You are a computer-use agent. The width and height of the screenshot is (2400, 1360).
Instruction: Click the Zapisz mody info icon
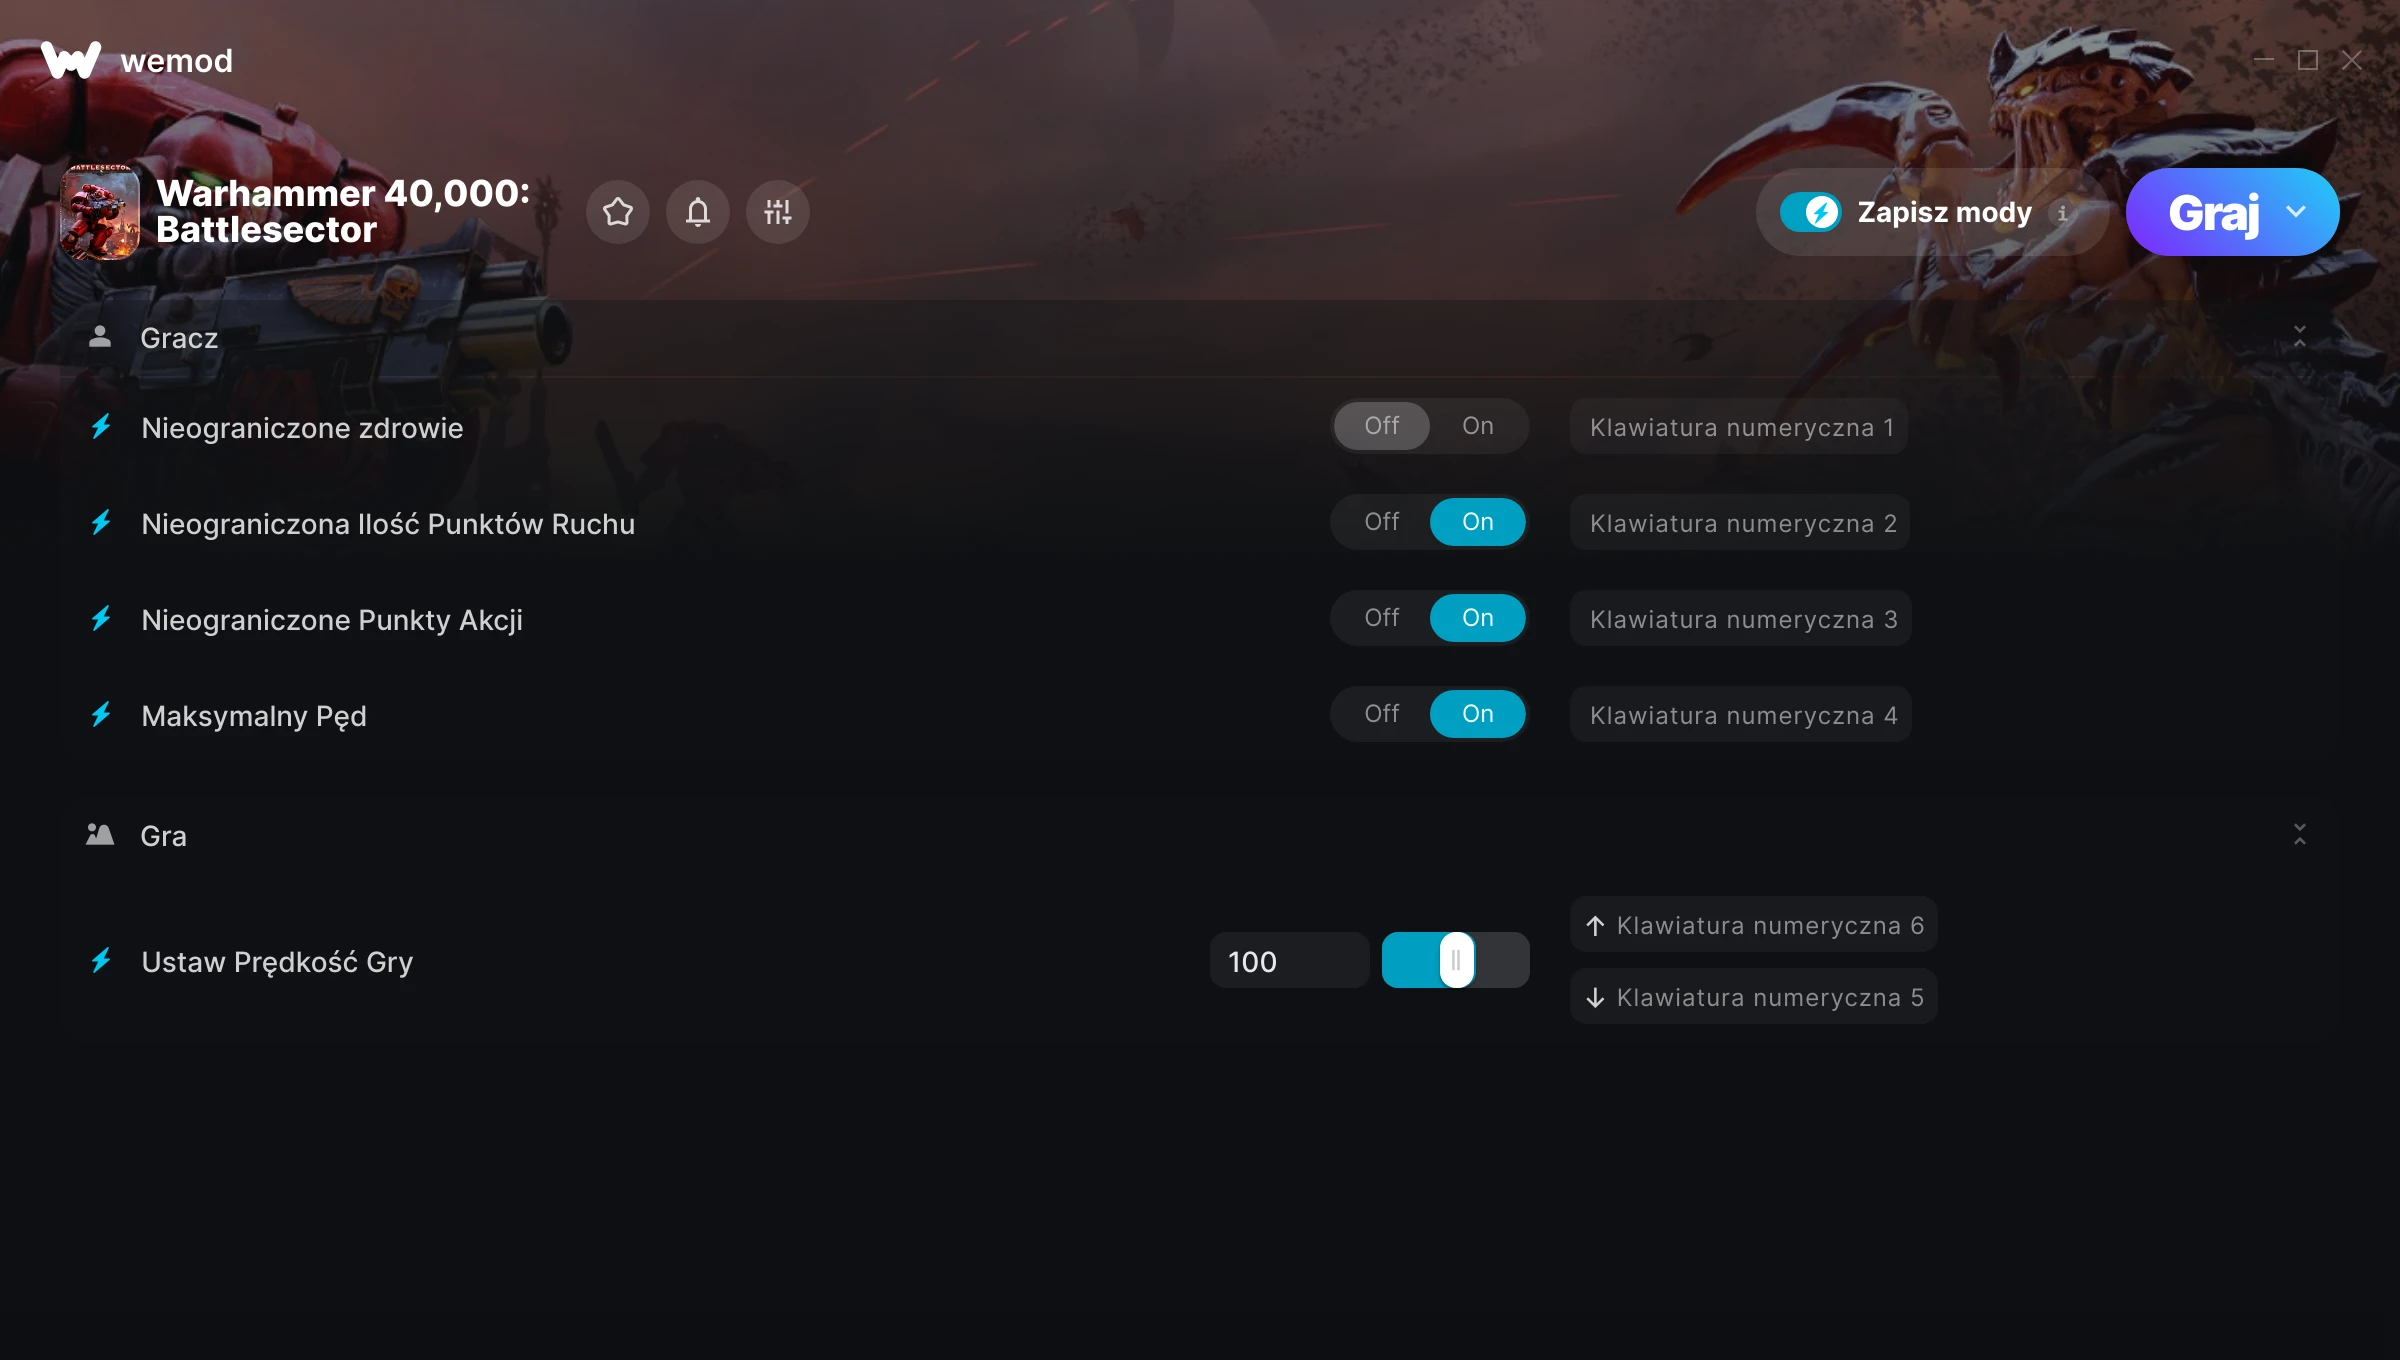(x=2062, y=213)
